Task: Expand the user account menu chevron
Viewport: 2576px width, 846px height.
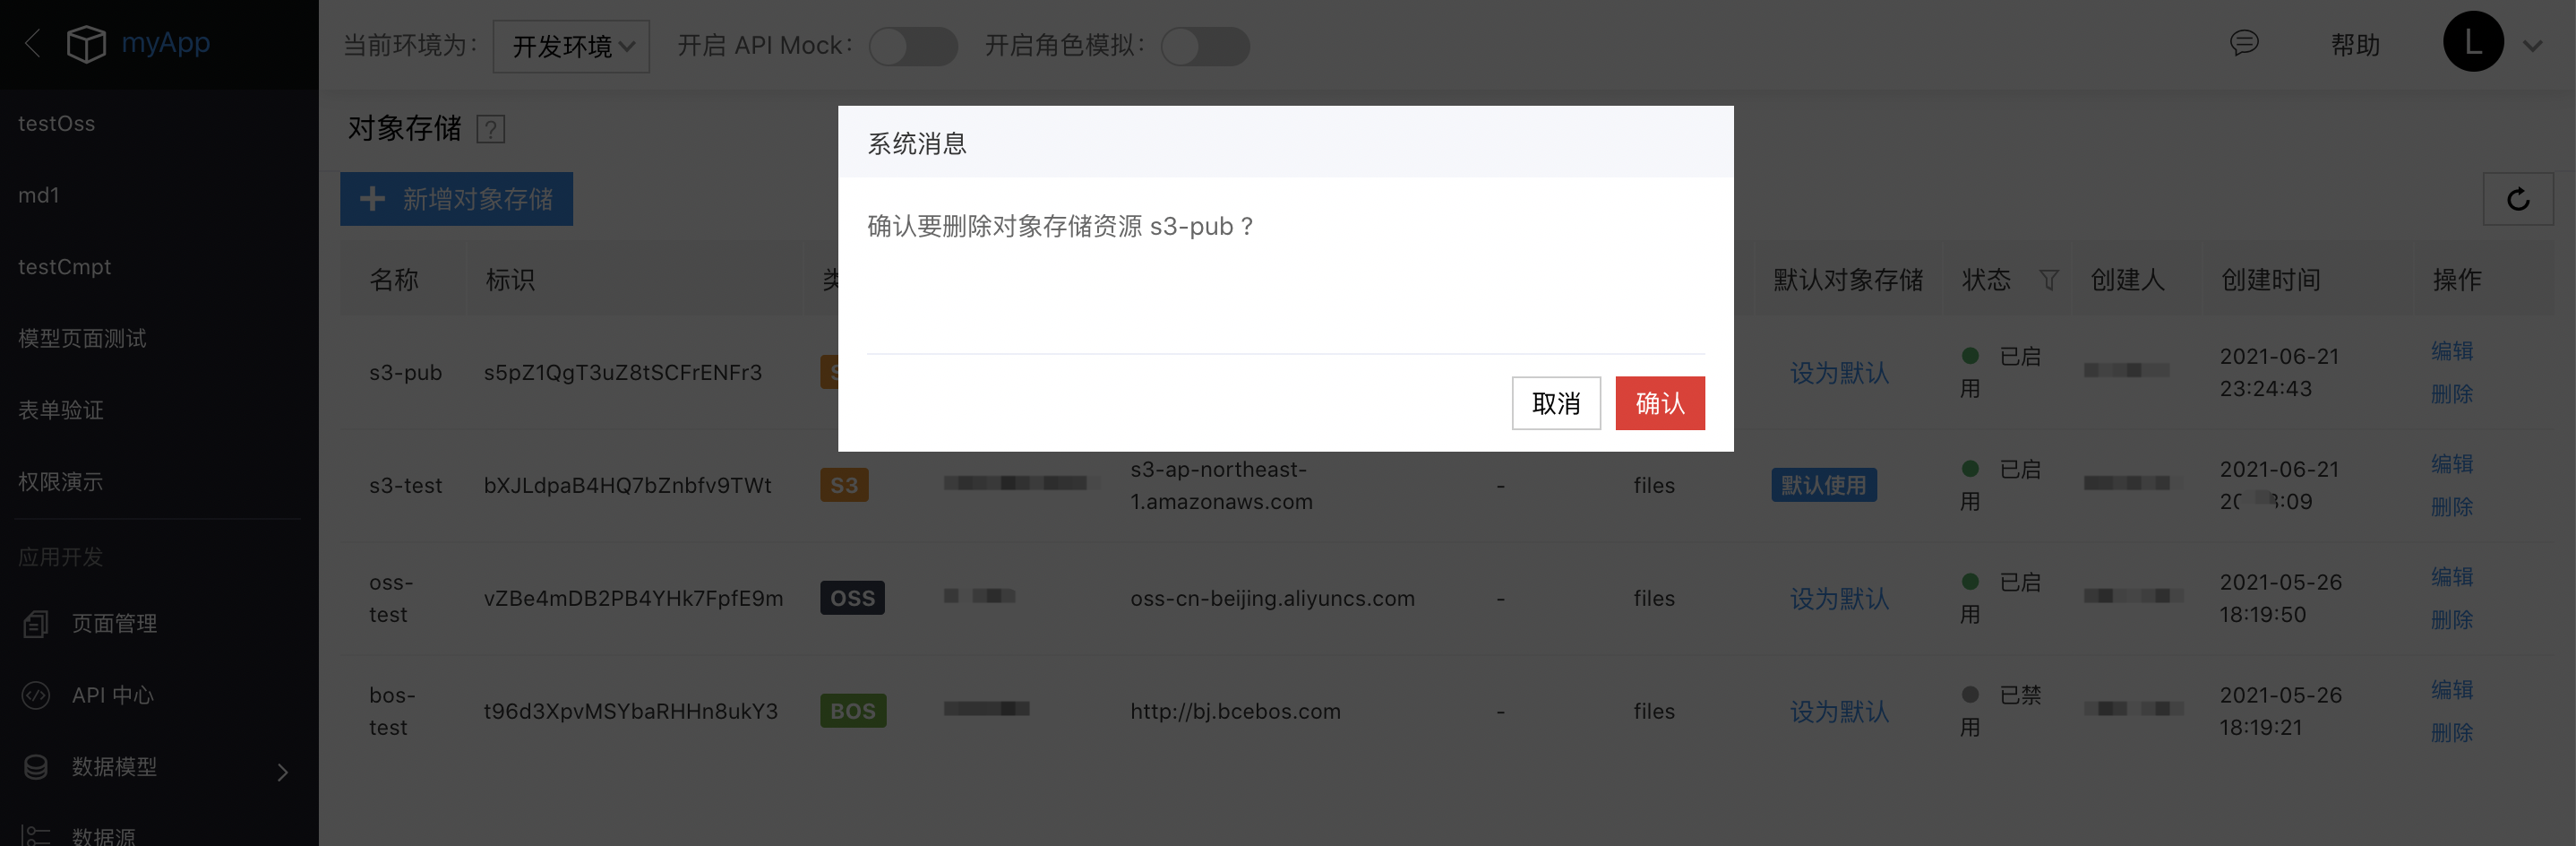Action: [x=2533, y=46]
